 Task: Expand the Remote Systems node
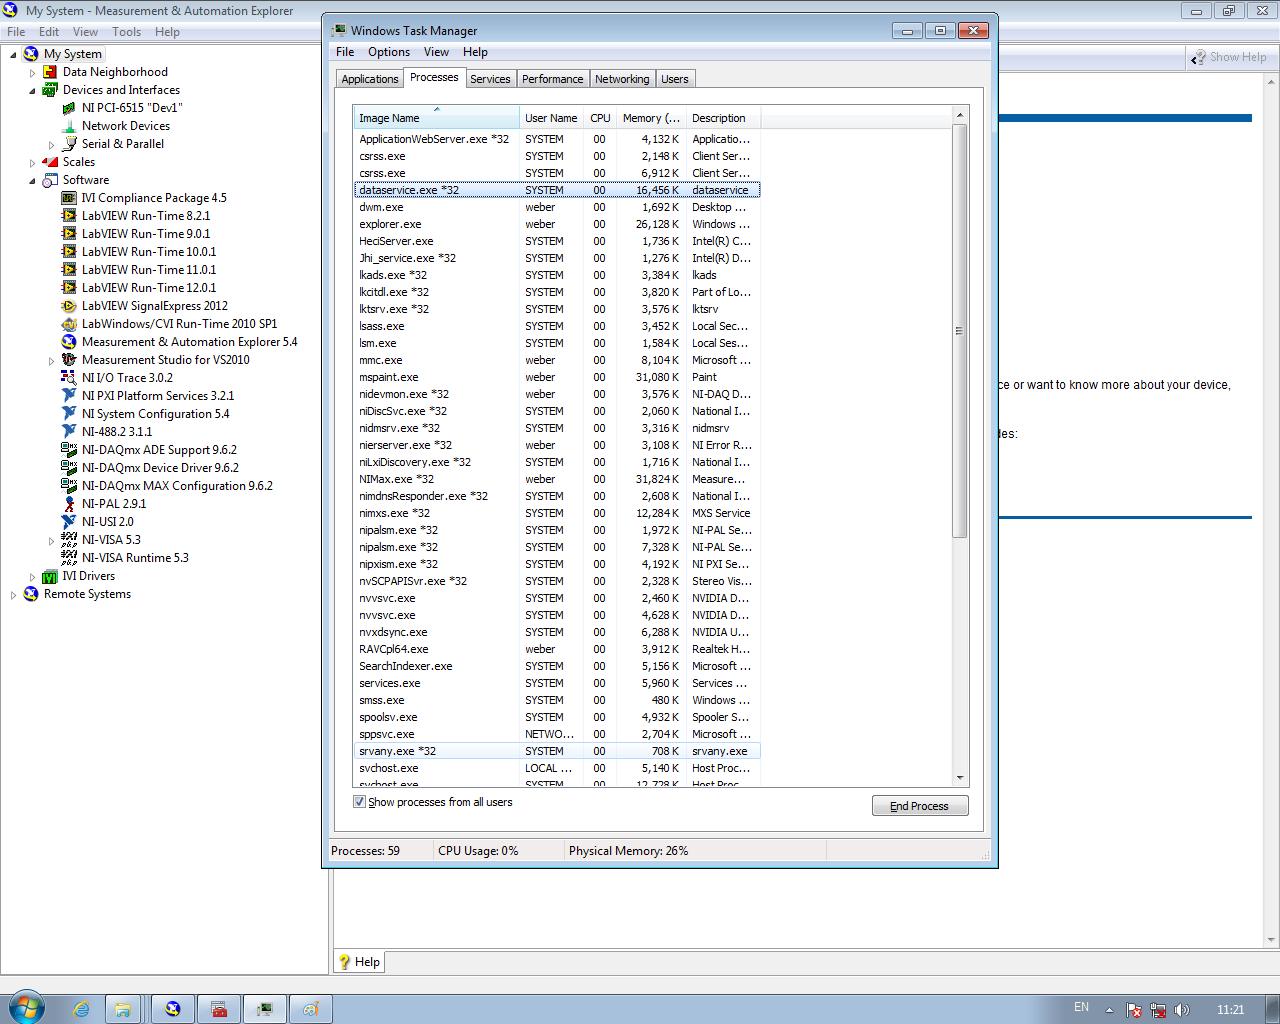click(x=13, y=594)
